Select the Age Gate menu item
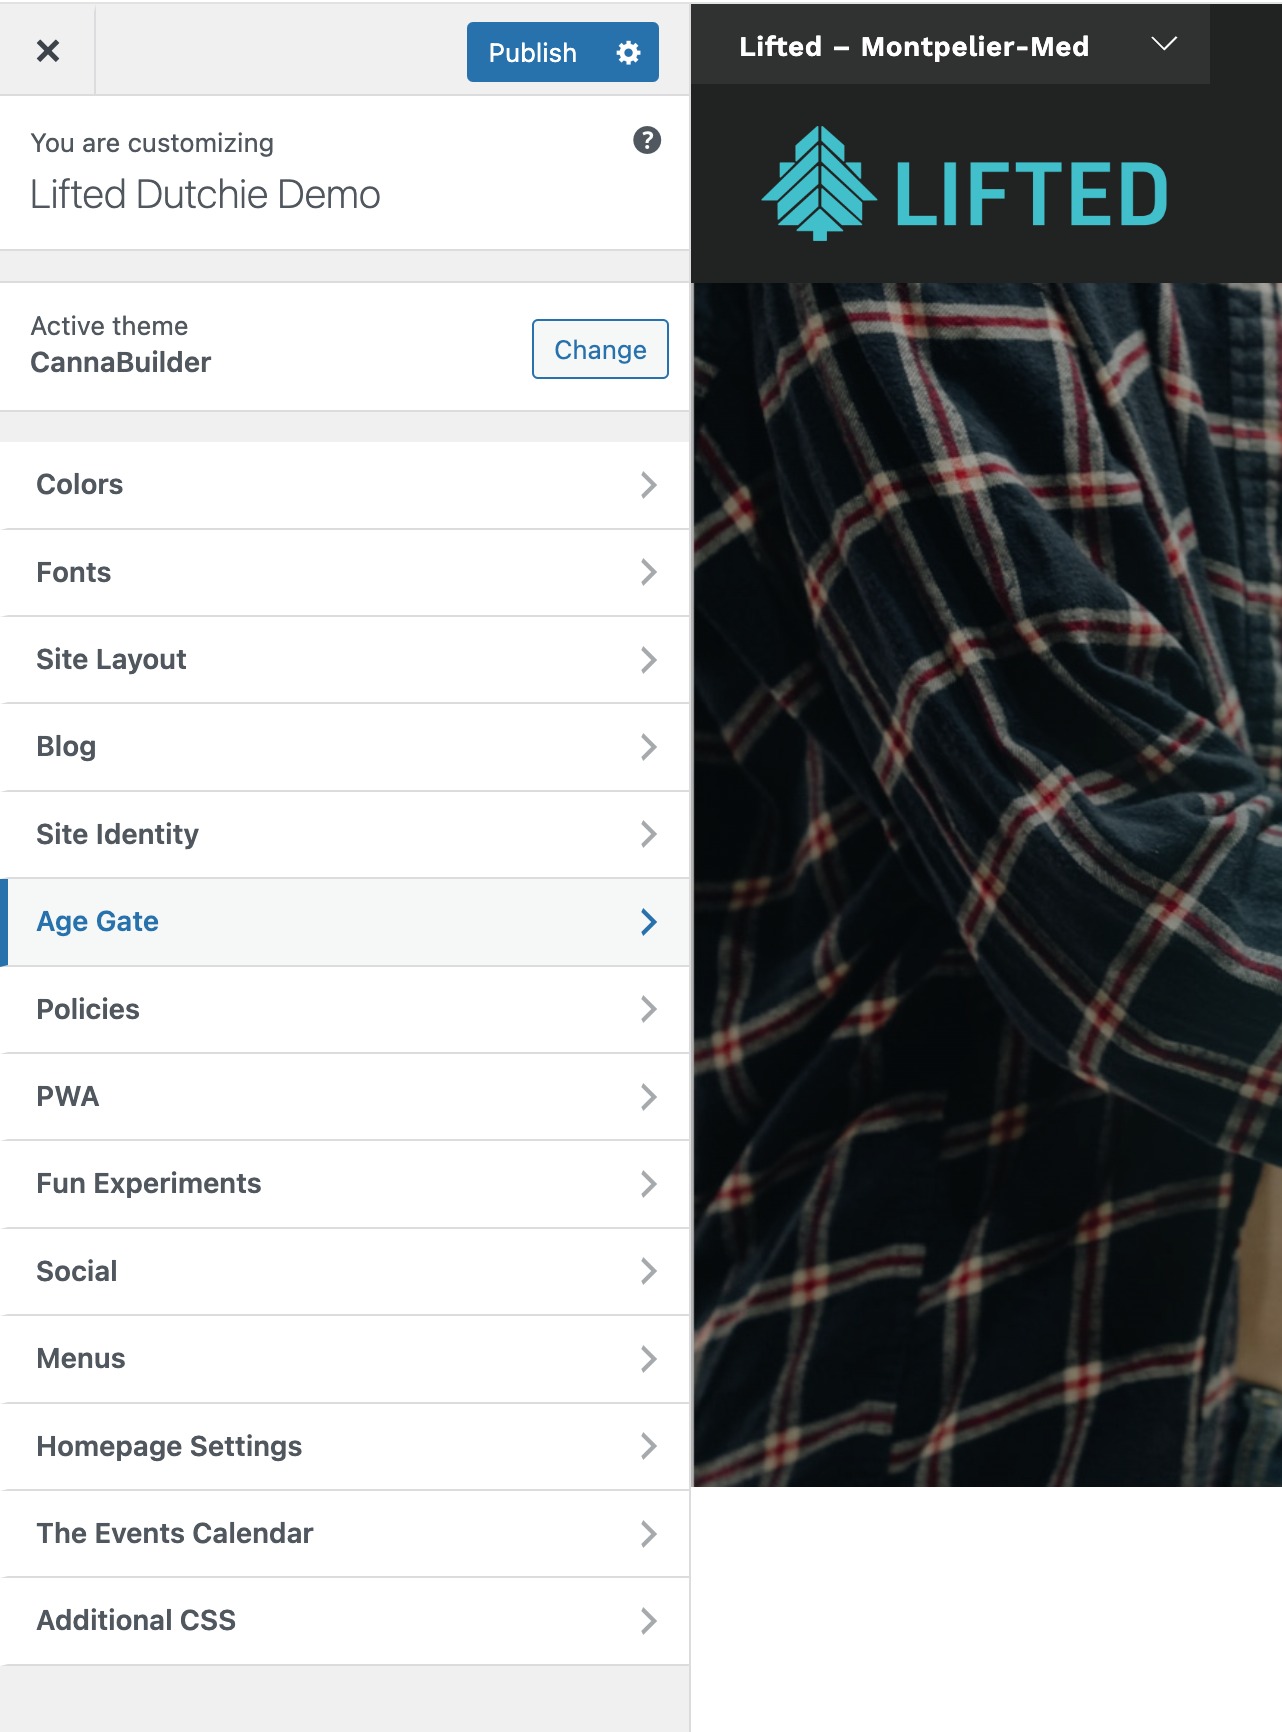Image resolution: width=1282 pixels, height=1732 pixels. [345, 922]
